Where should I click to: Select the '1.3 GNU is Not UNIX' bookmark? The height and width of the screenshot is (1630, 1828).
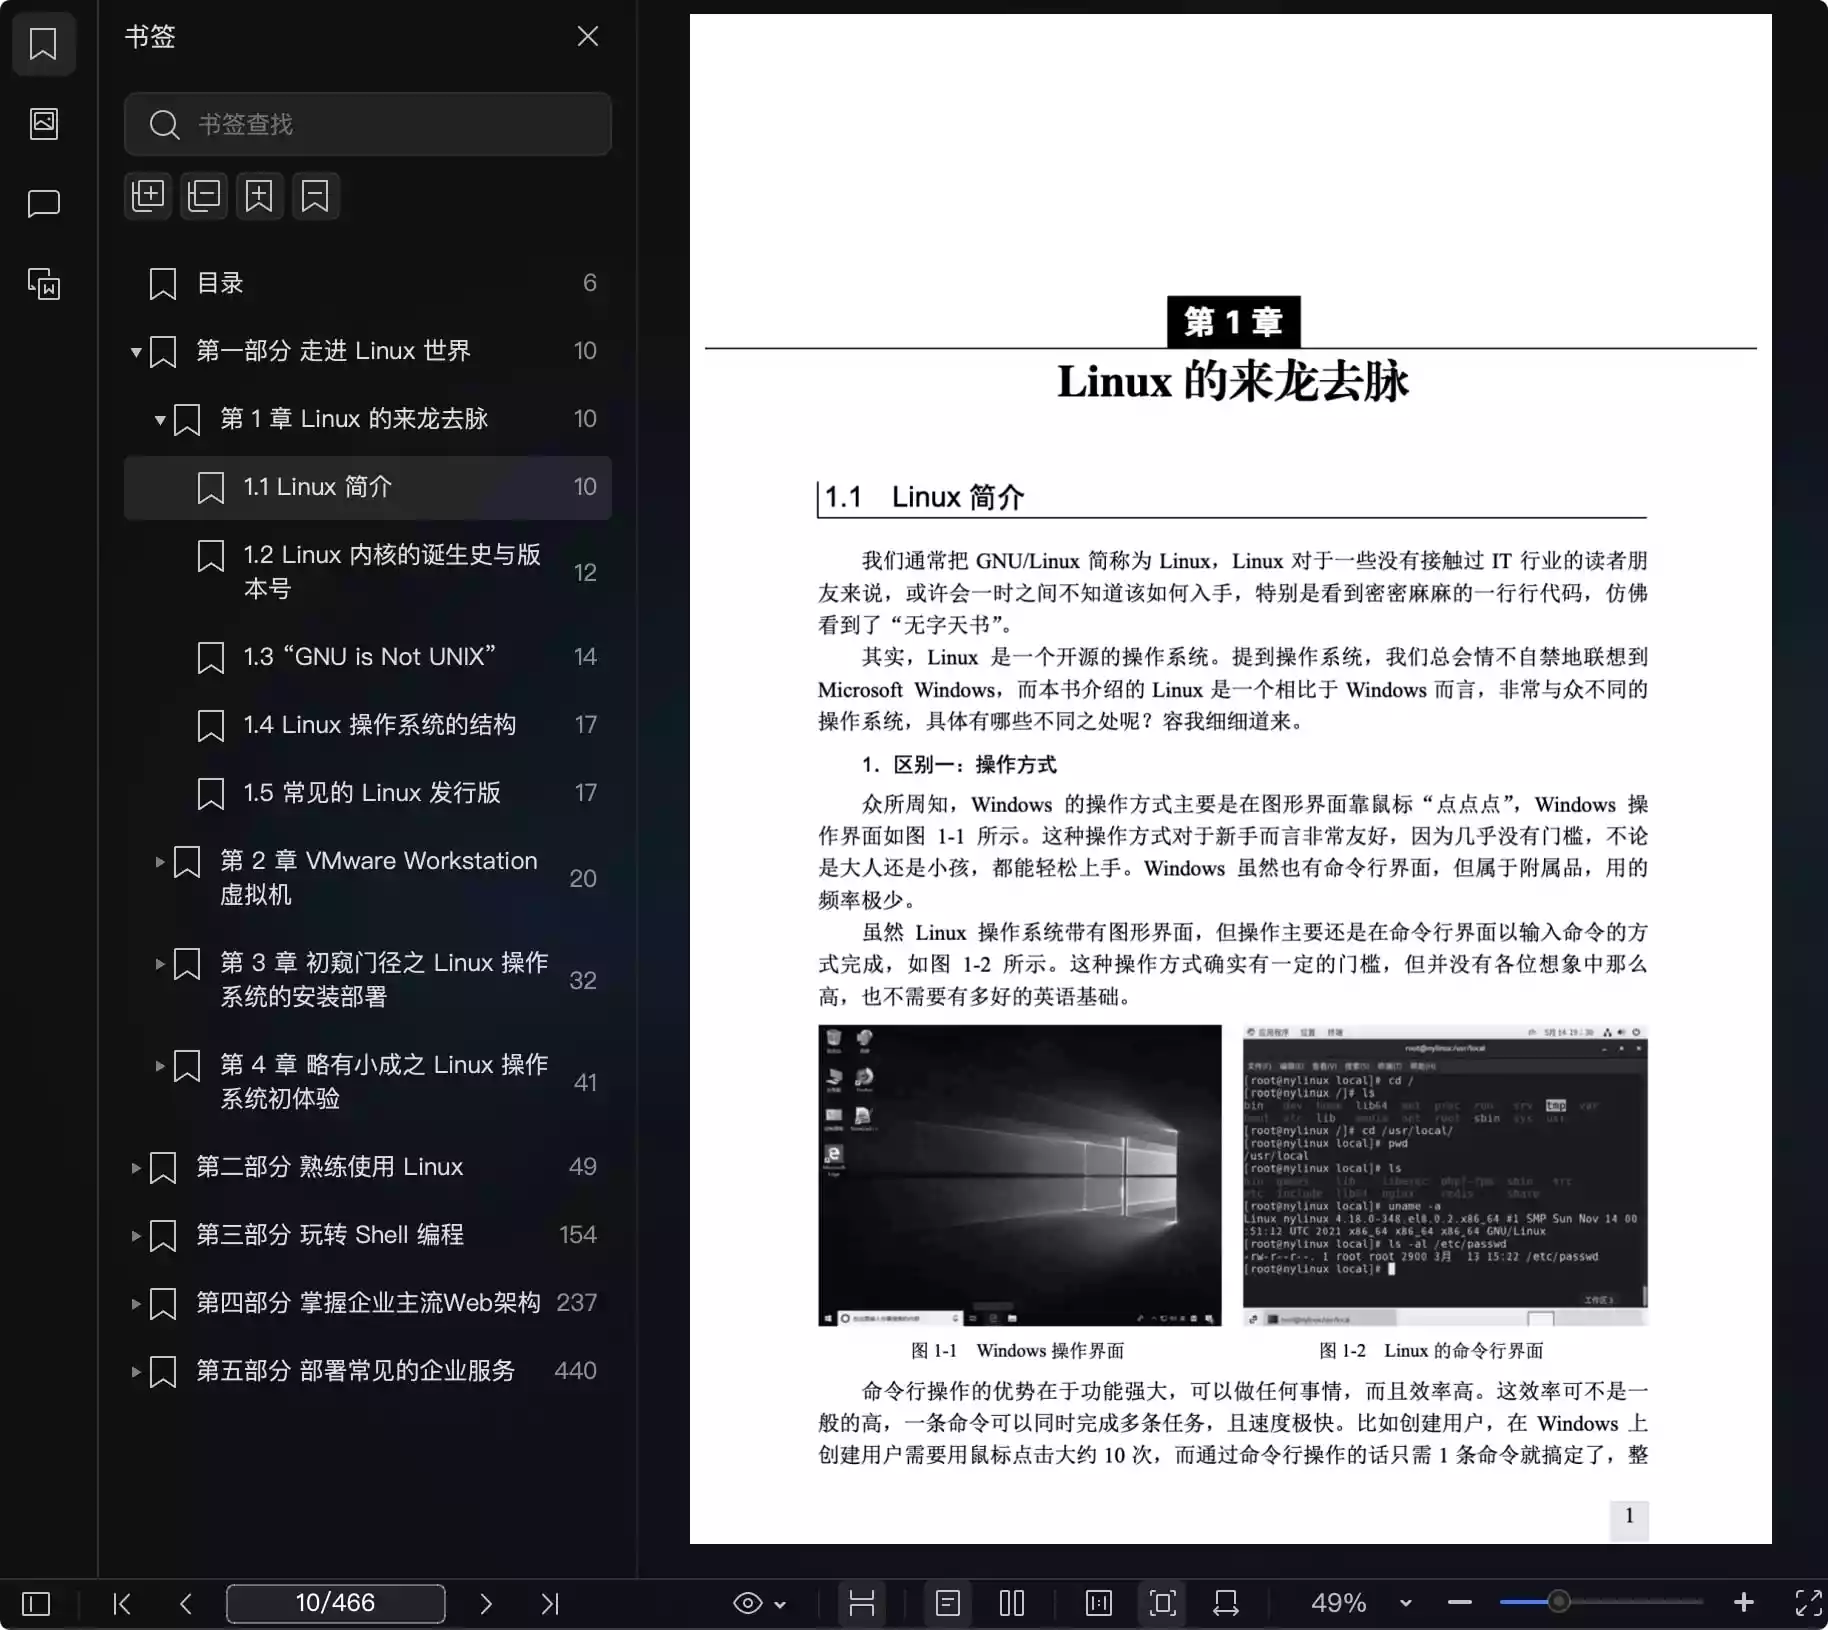[x=370, y=657]
